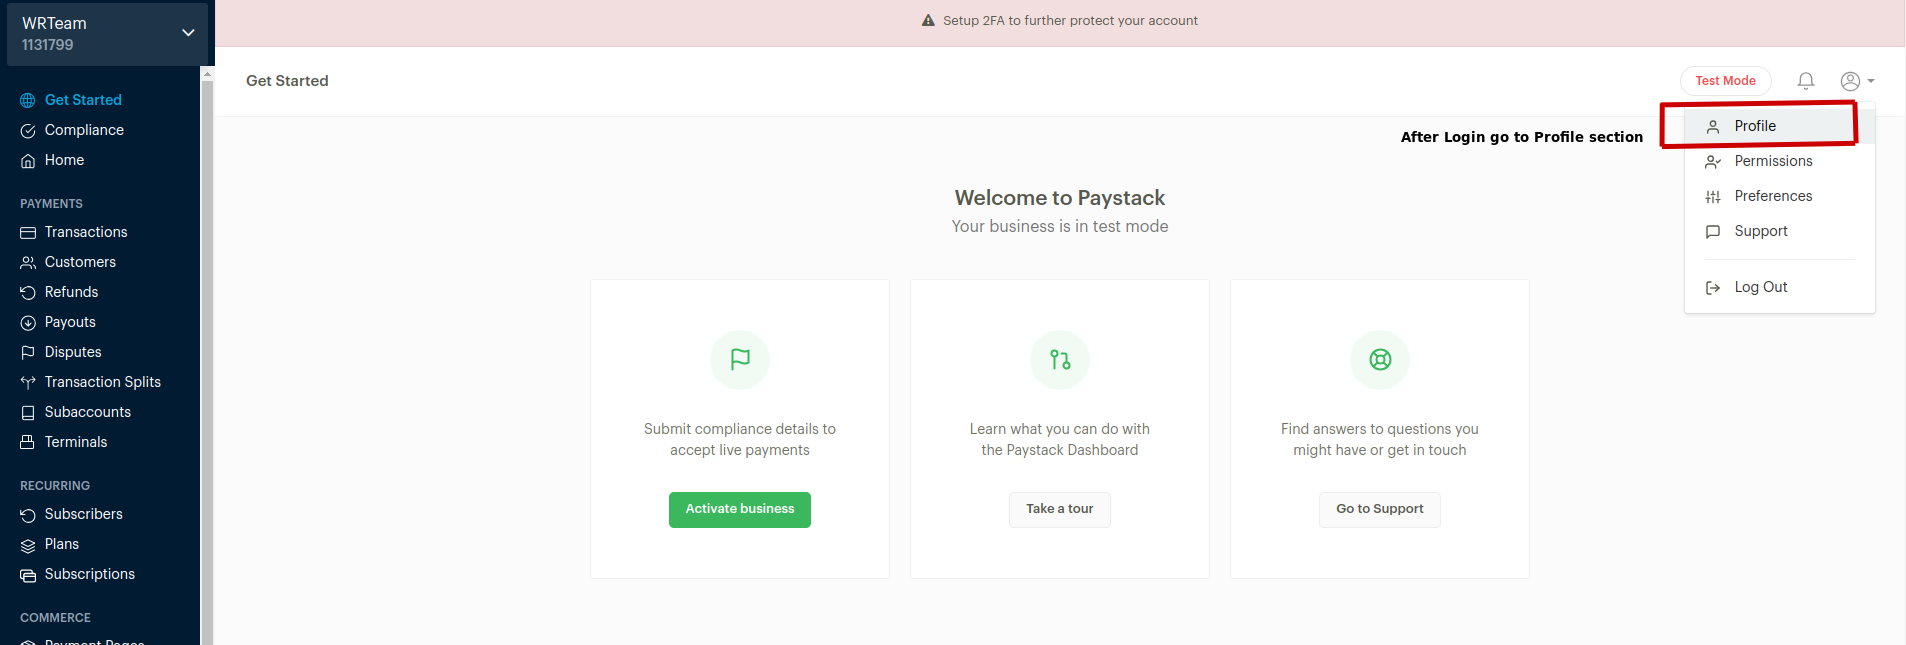Click the RECURRING section label
Viewport: 1906px width, 645px height.
pyautogui.click(x=55, y=486)
